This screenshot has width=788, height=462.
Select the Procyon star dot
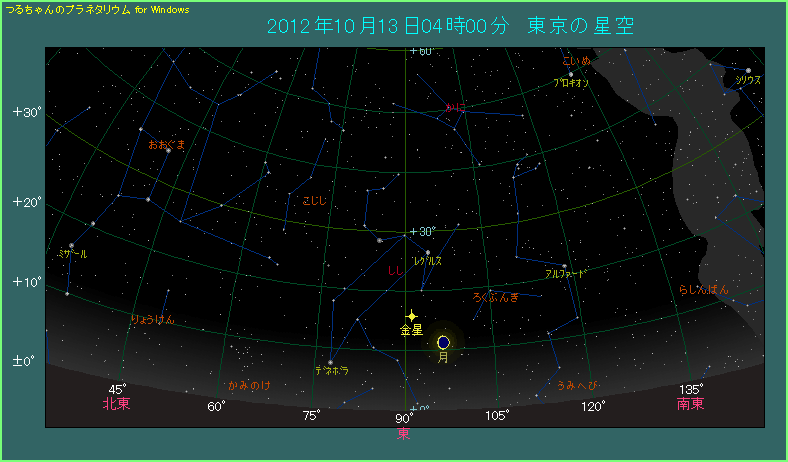[571, 74]
